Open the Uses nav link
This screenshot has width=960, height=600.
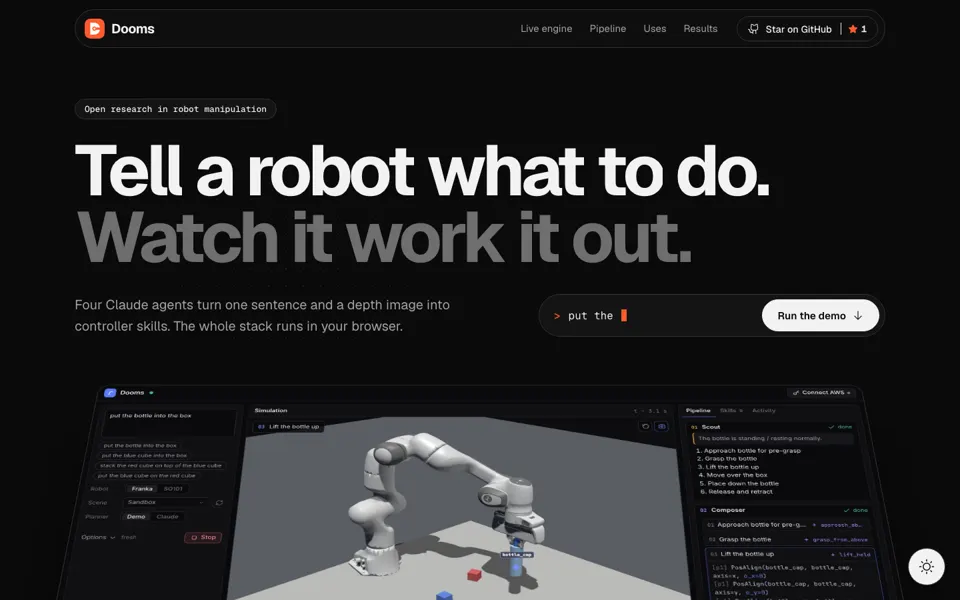coord(654,29)
